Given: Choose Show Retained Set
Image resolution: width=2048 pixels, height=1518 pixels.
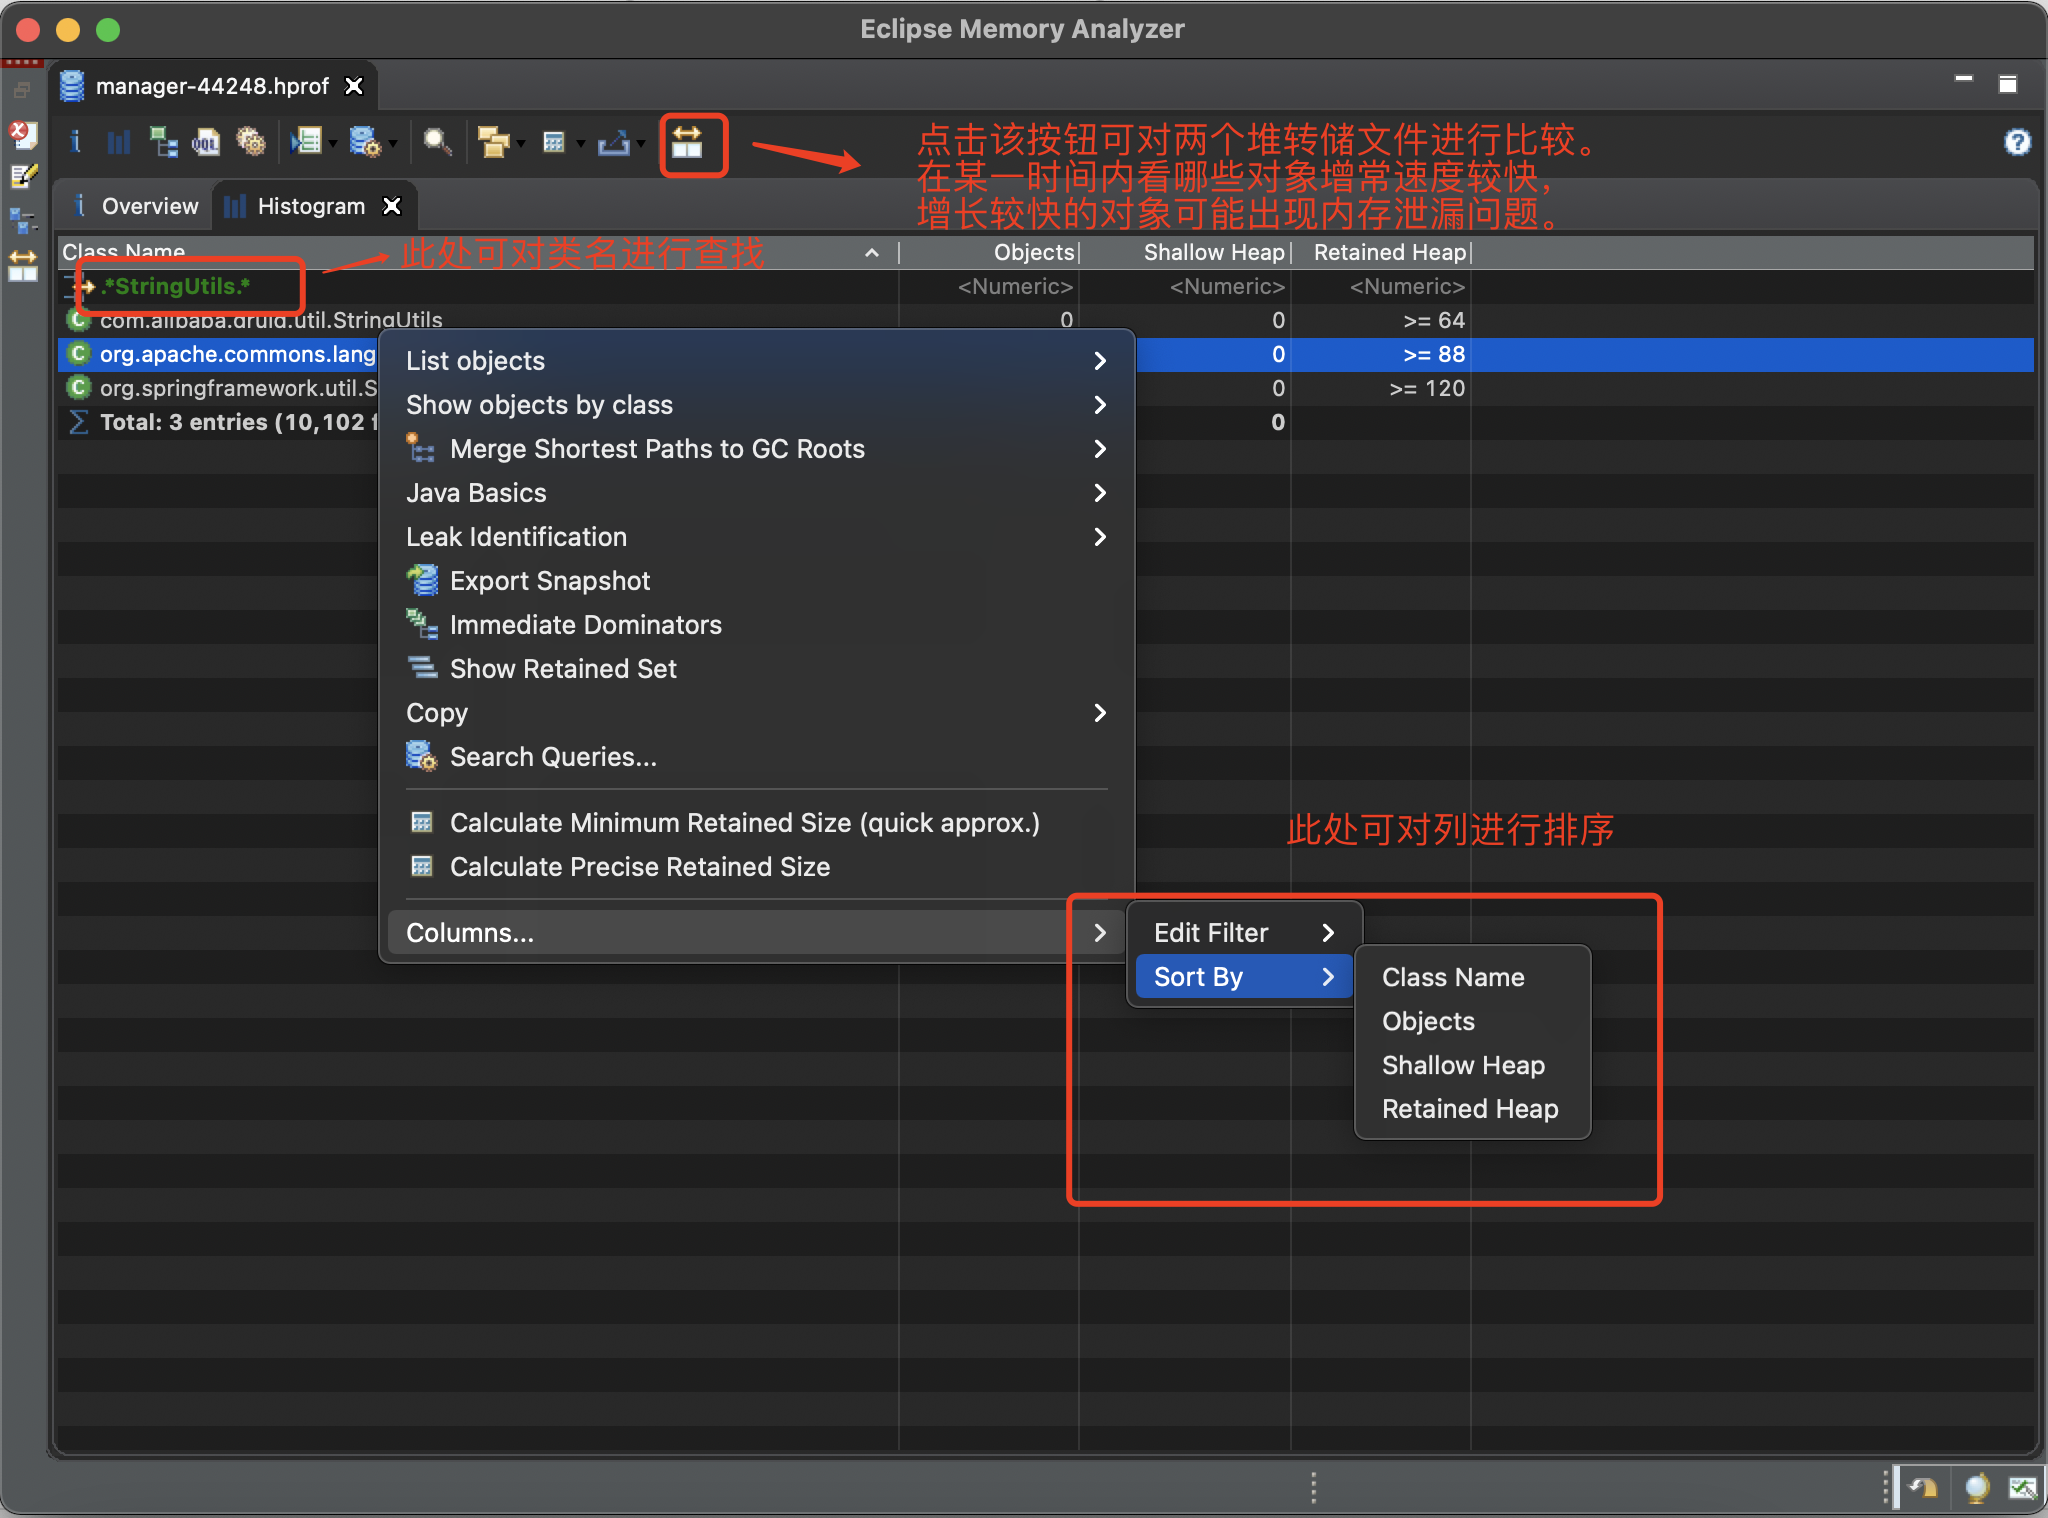Looking at the screenshot, I should click(756, 669).
